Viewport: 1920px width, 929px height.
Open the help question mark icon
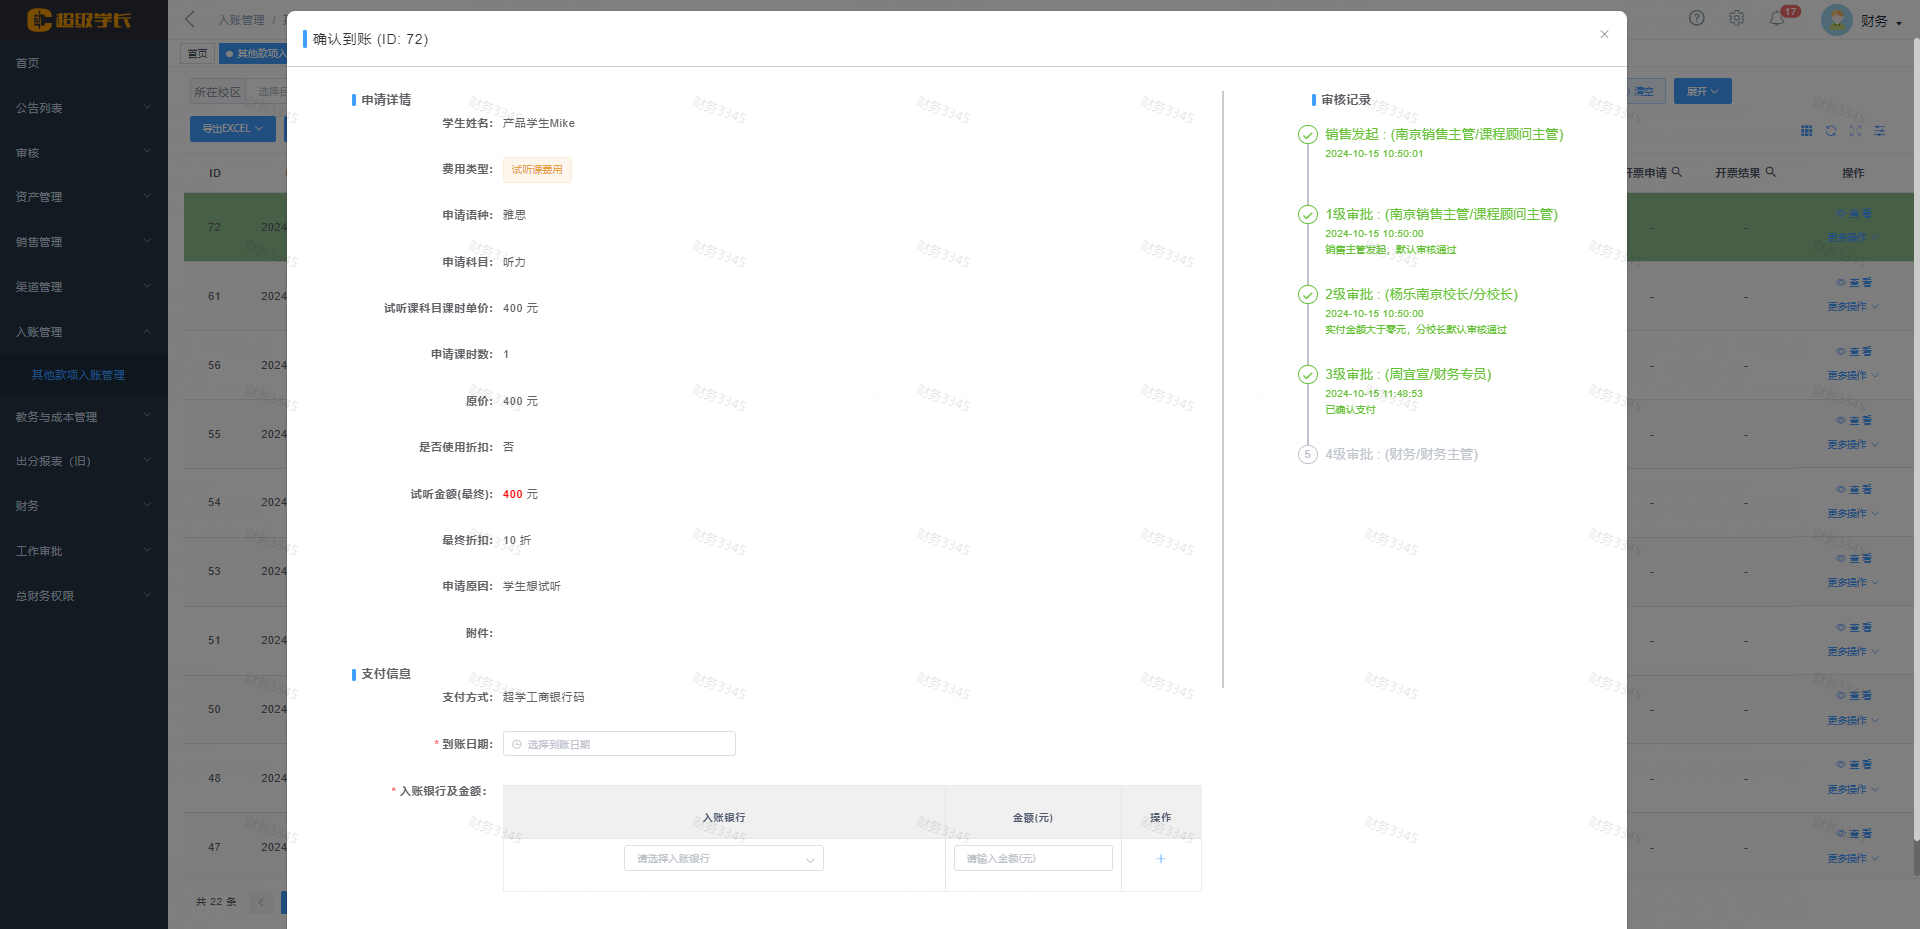[1697, 18]
